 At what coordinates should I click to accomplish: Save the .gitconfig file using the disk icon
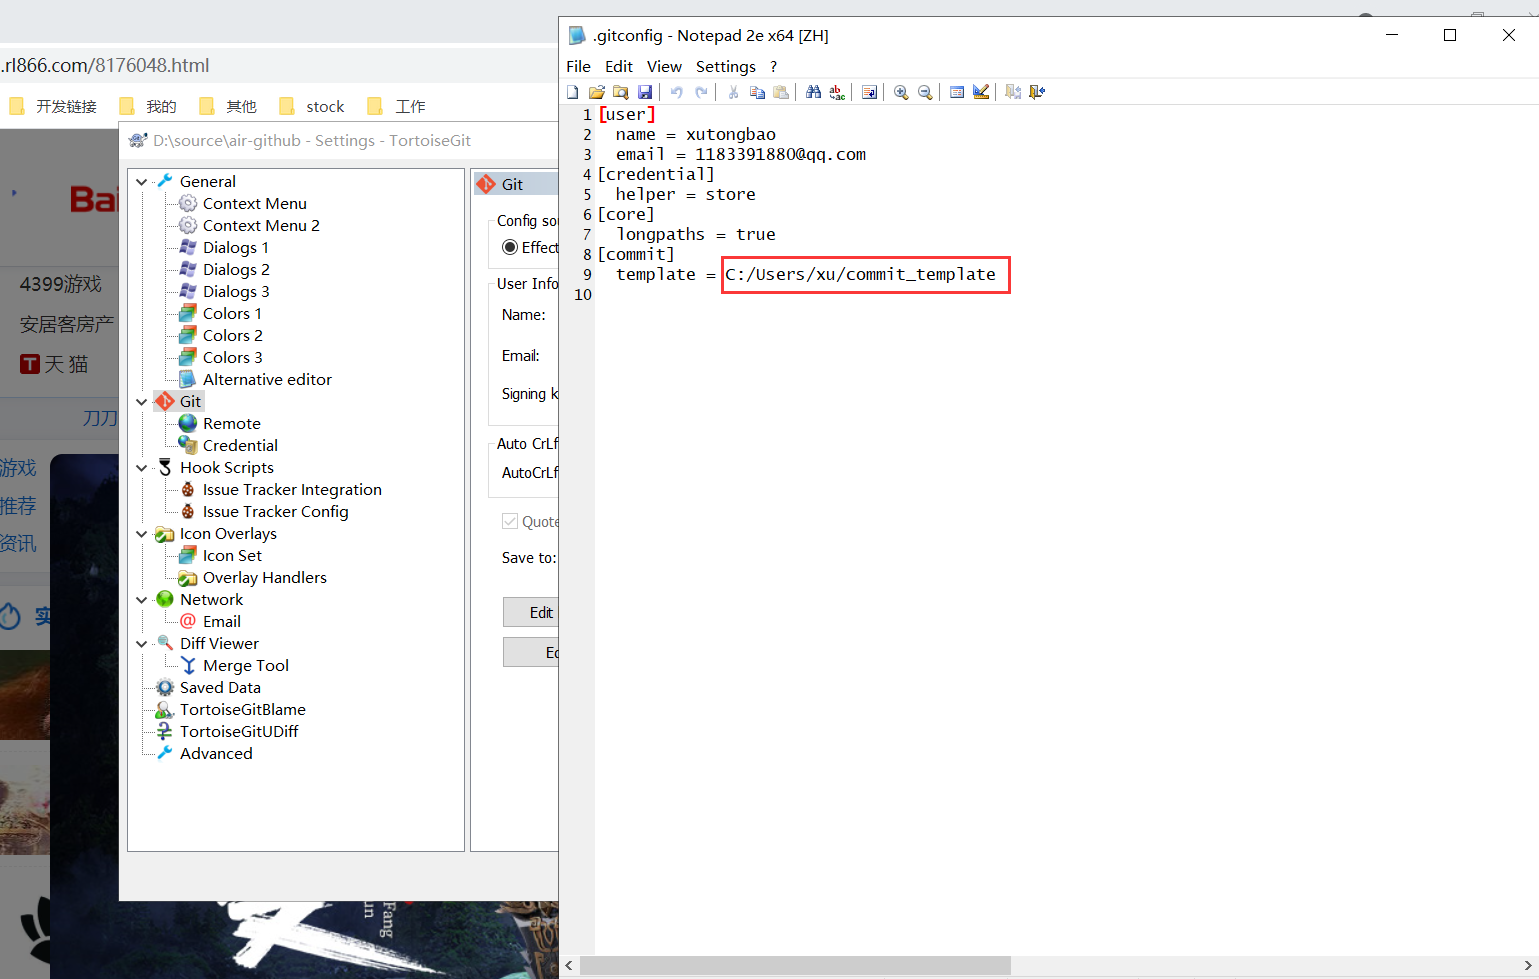click(x=645, y=92)
